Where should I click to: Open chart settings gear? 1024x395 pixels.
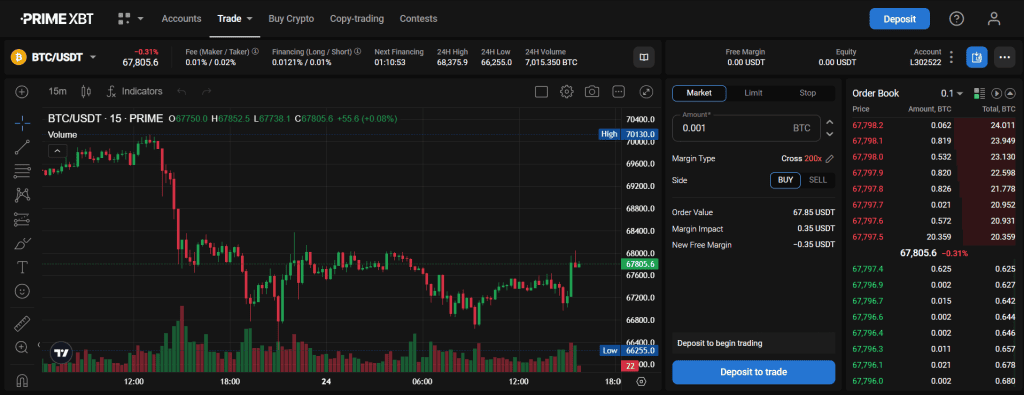566,91
